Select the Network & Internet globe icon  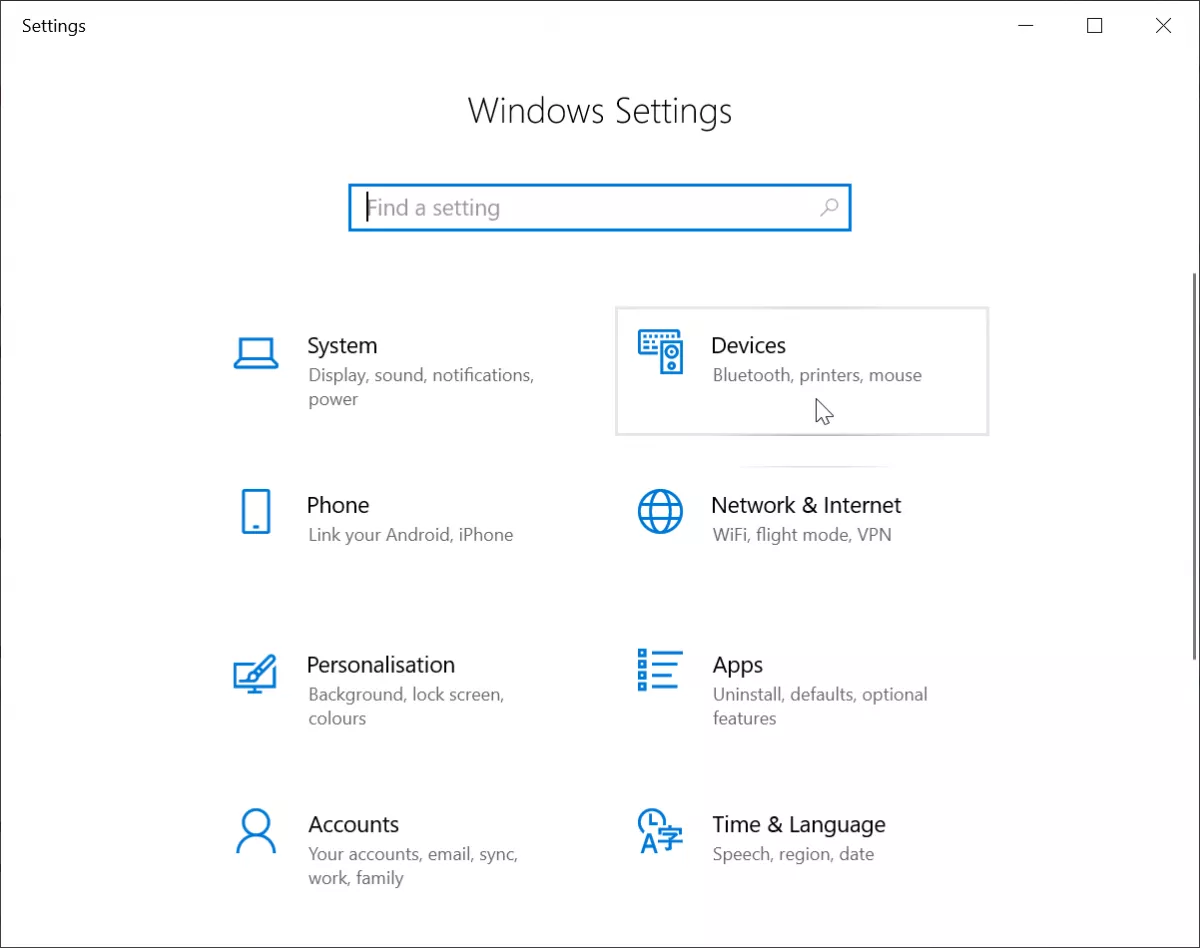point(660,511)
